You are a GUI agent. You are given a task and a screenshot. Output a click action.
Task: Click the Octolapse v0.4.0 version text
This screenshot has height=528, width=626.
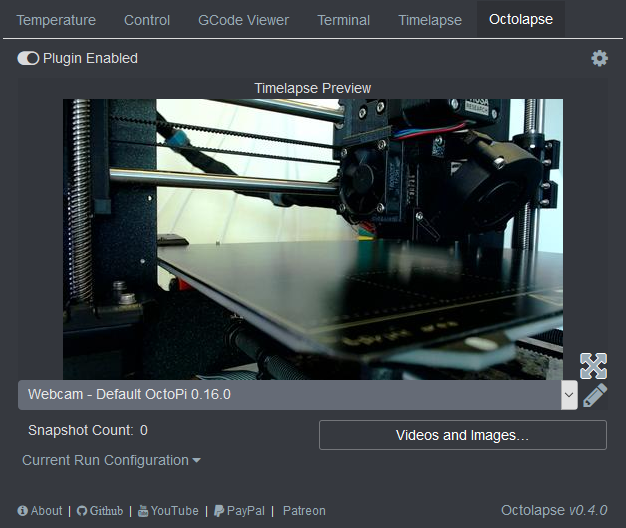tap(554, 510)
